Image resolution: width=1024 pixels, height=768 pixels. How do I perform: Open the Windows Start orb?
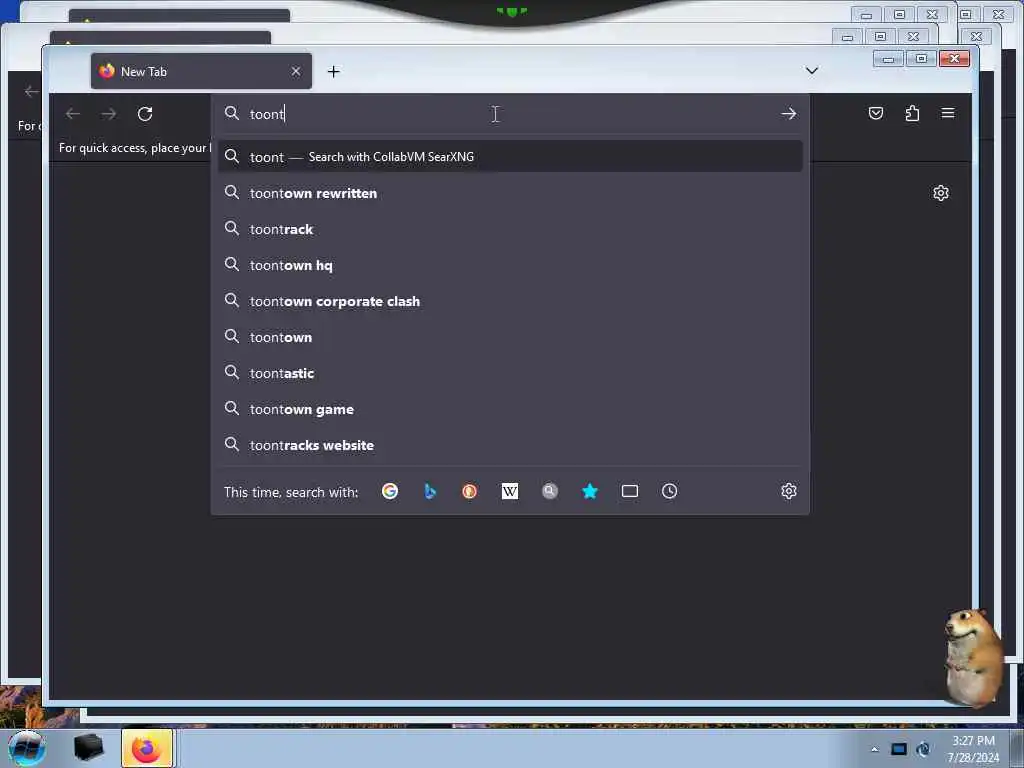pyautogui.click(x=27, y=748)
